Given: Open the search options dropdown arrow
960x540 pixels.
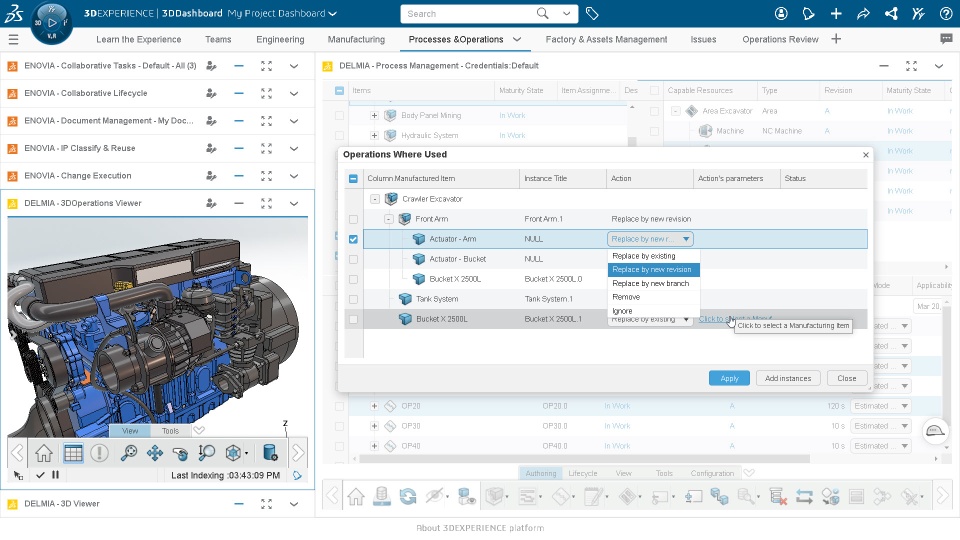Looking at the screenshot, I should (566, 13).
